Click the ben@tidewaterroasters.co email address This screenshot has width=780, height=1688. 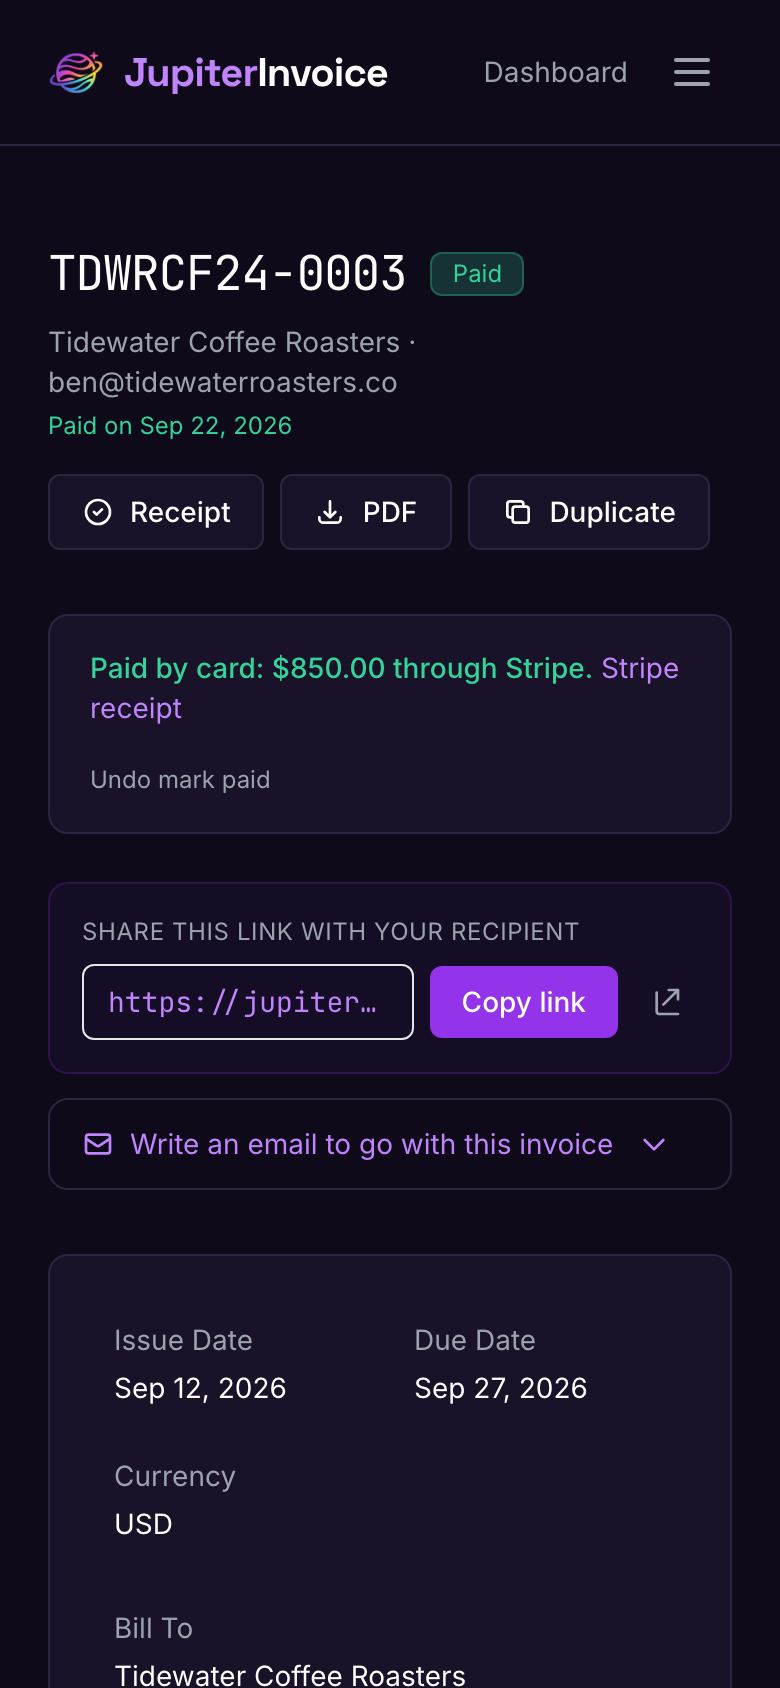223,382
